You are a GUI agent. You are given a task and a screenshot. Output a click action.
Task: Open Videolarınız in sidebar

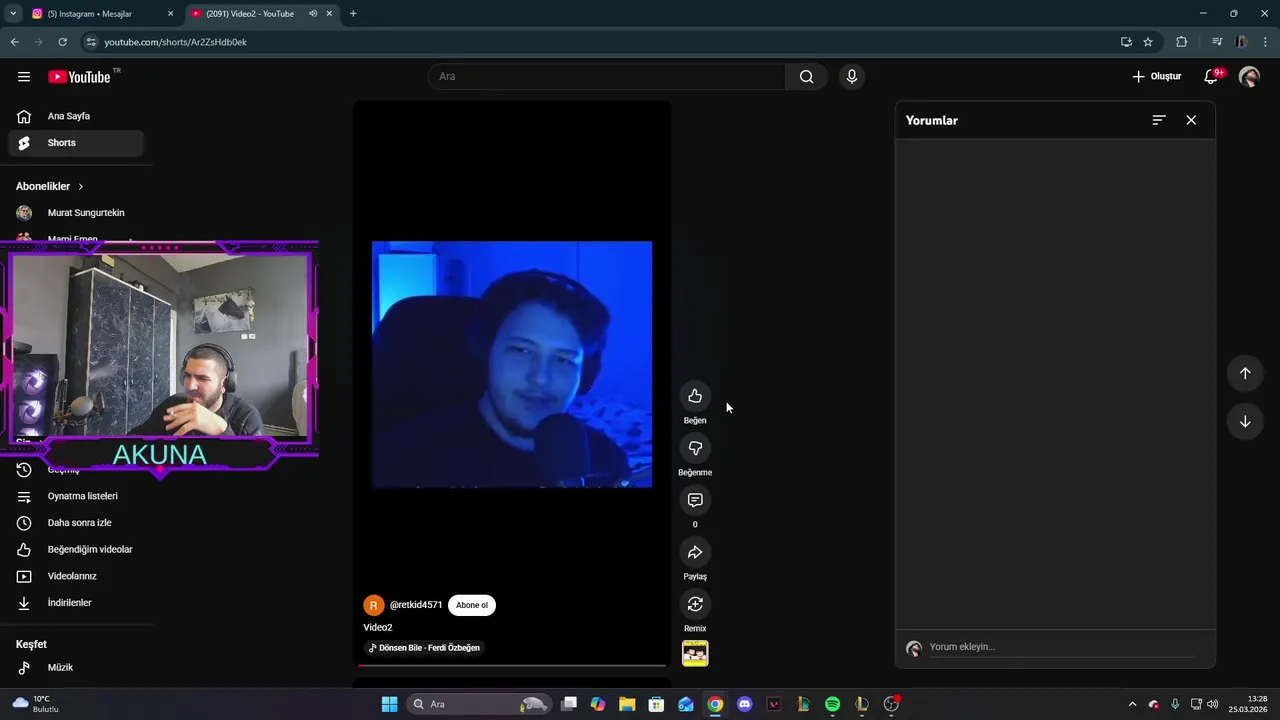pos(76,576)
